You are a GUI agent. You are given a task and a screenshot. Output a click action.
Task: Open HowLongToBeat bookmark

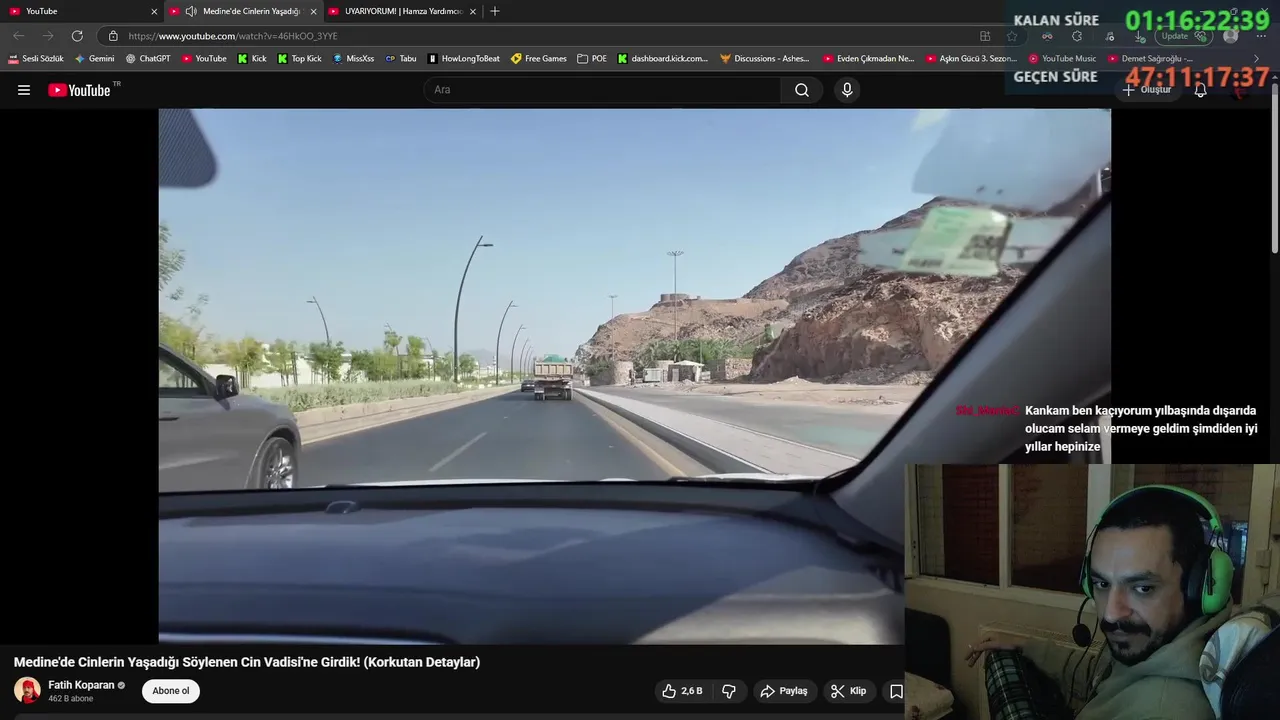pyautogui.click(x=464, y=59)
